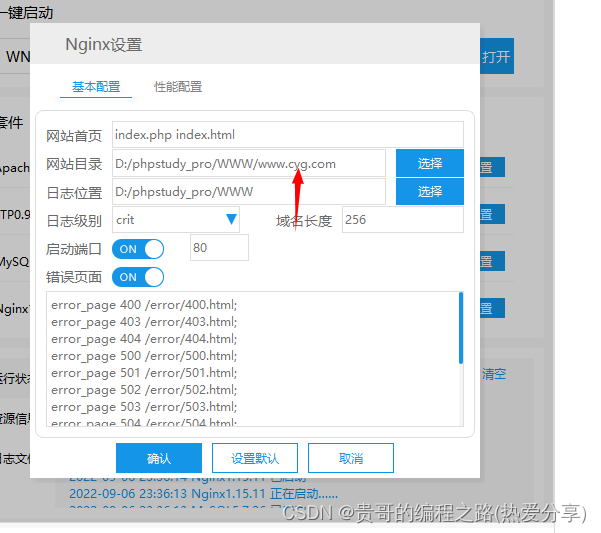Click the 网站目录 path field
Screen dimensions: 601x533
click(249, 164)
